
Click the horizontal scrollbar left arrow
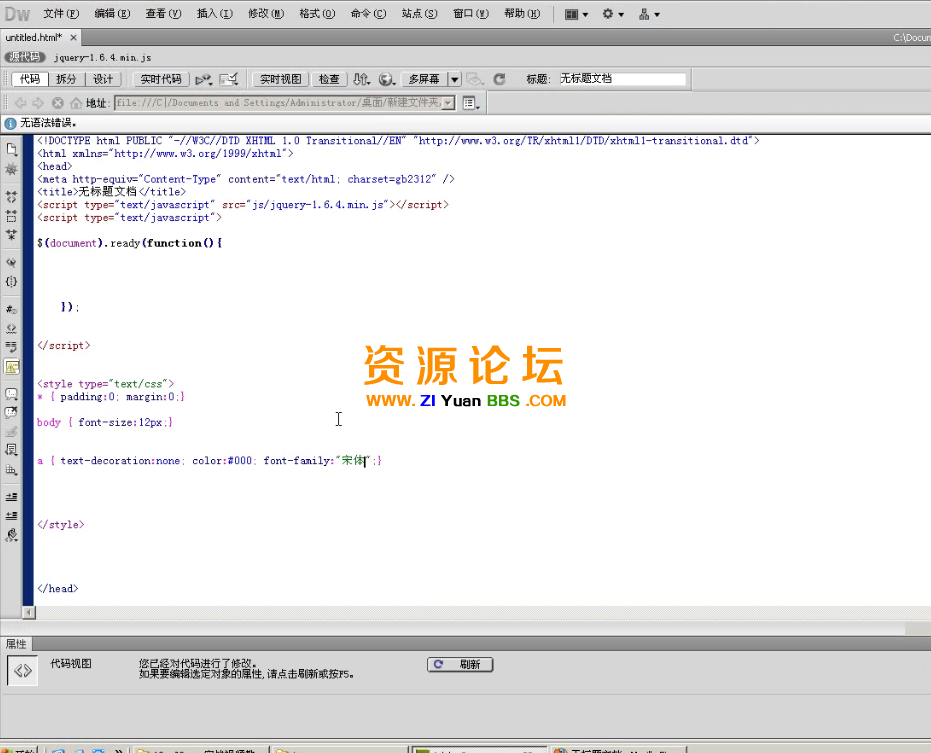[x=28, y=612]
